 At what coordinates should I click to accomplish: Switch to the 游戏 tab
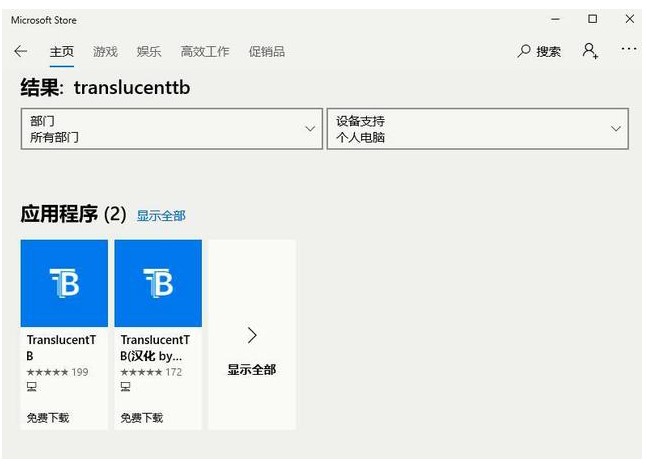(x=105, y=52)
